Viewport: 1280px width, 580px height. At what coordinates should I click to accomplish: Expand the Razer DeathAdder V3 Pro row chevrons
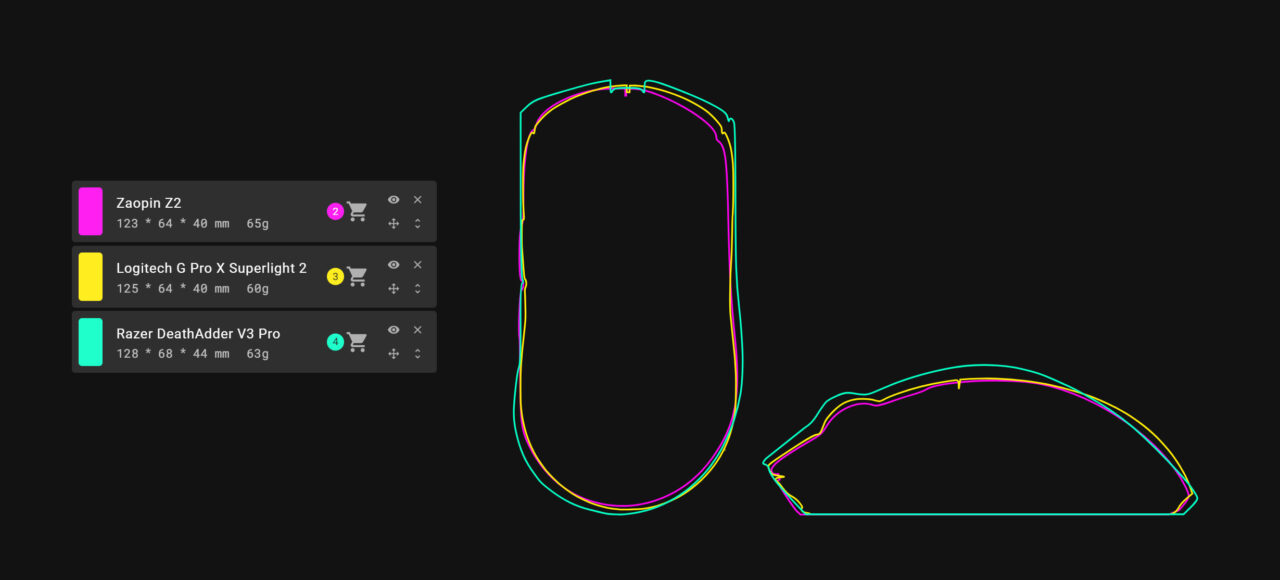(x=418, y=354)
